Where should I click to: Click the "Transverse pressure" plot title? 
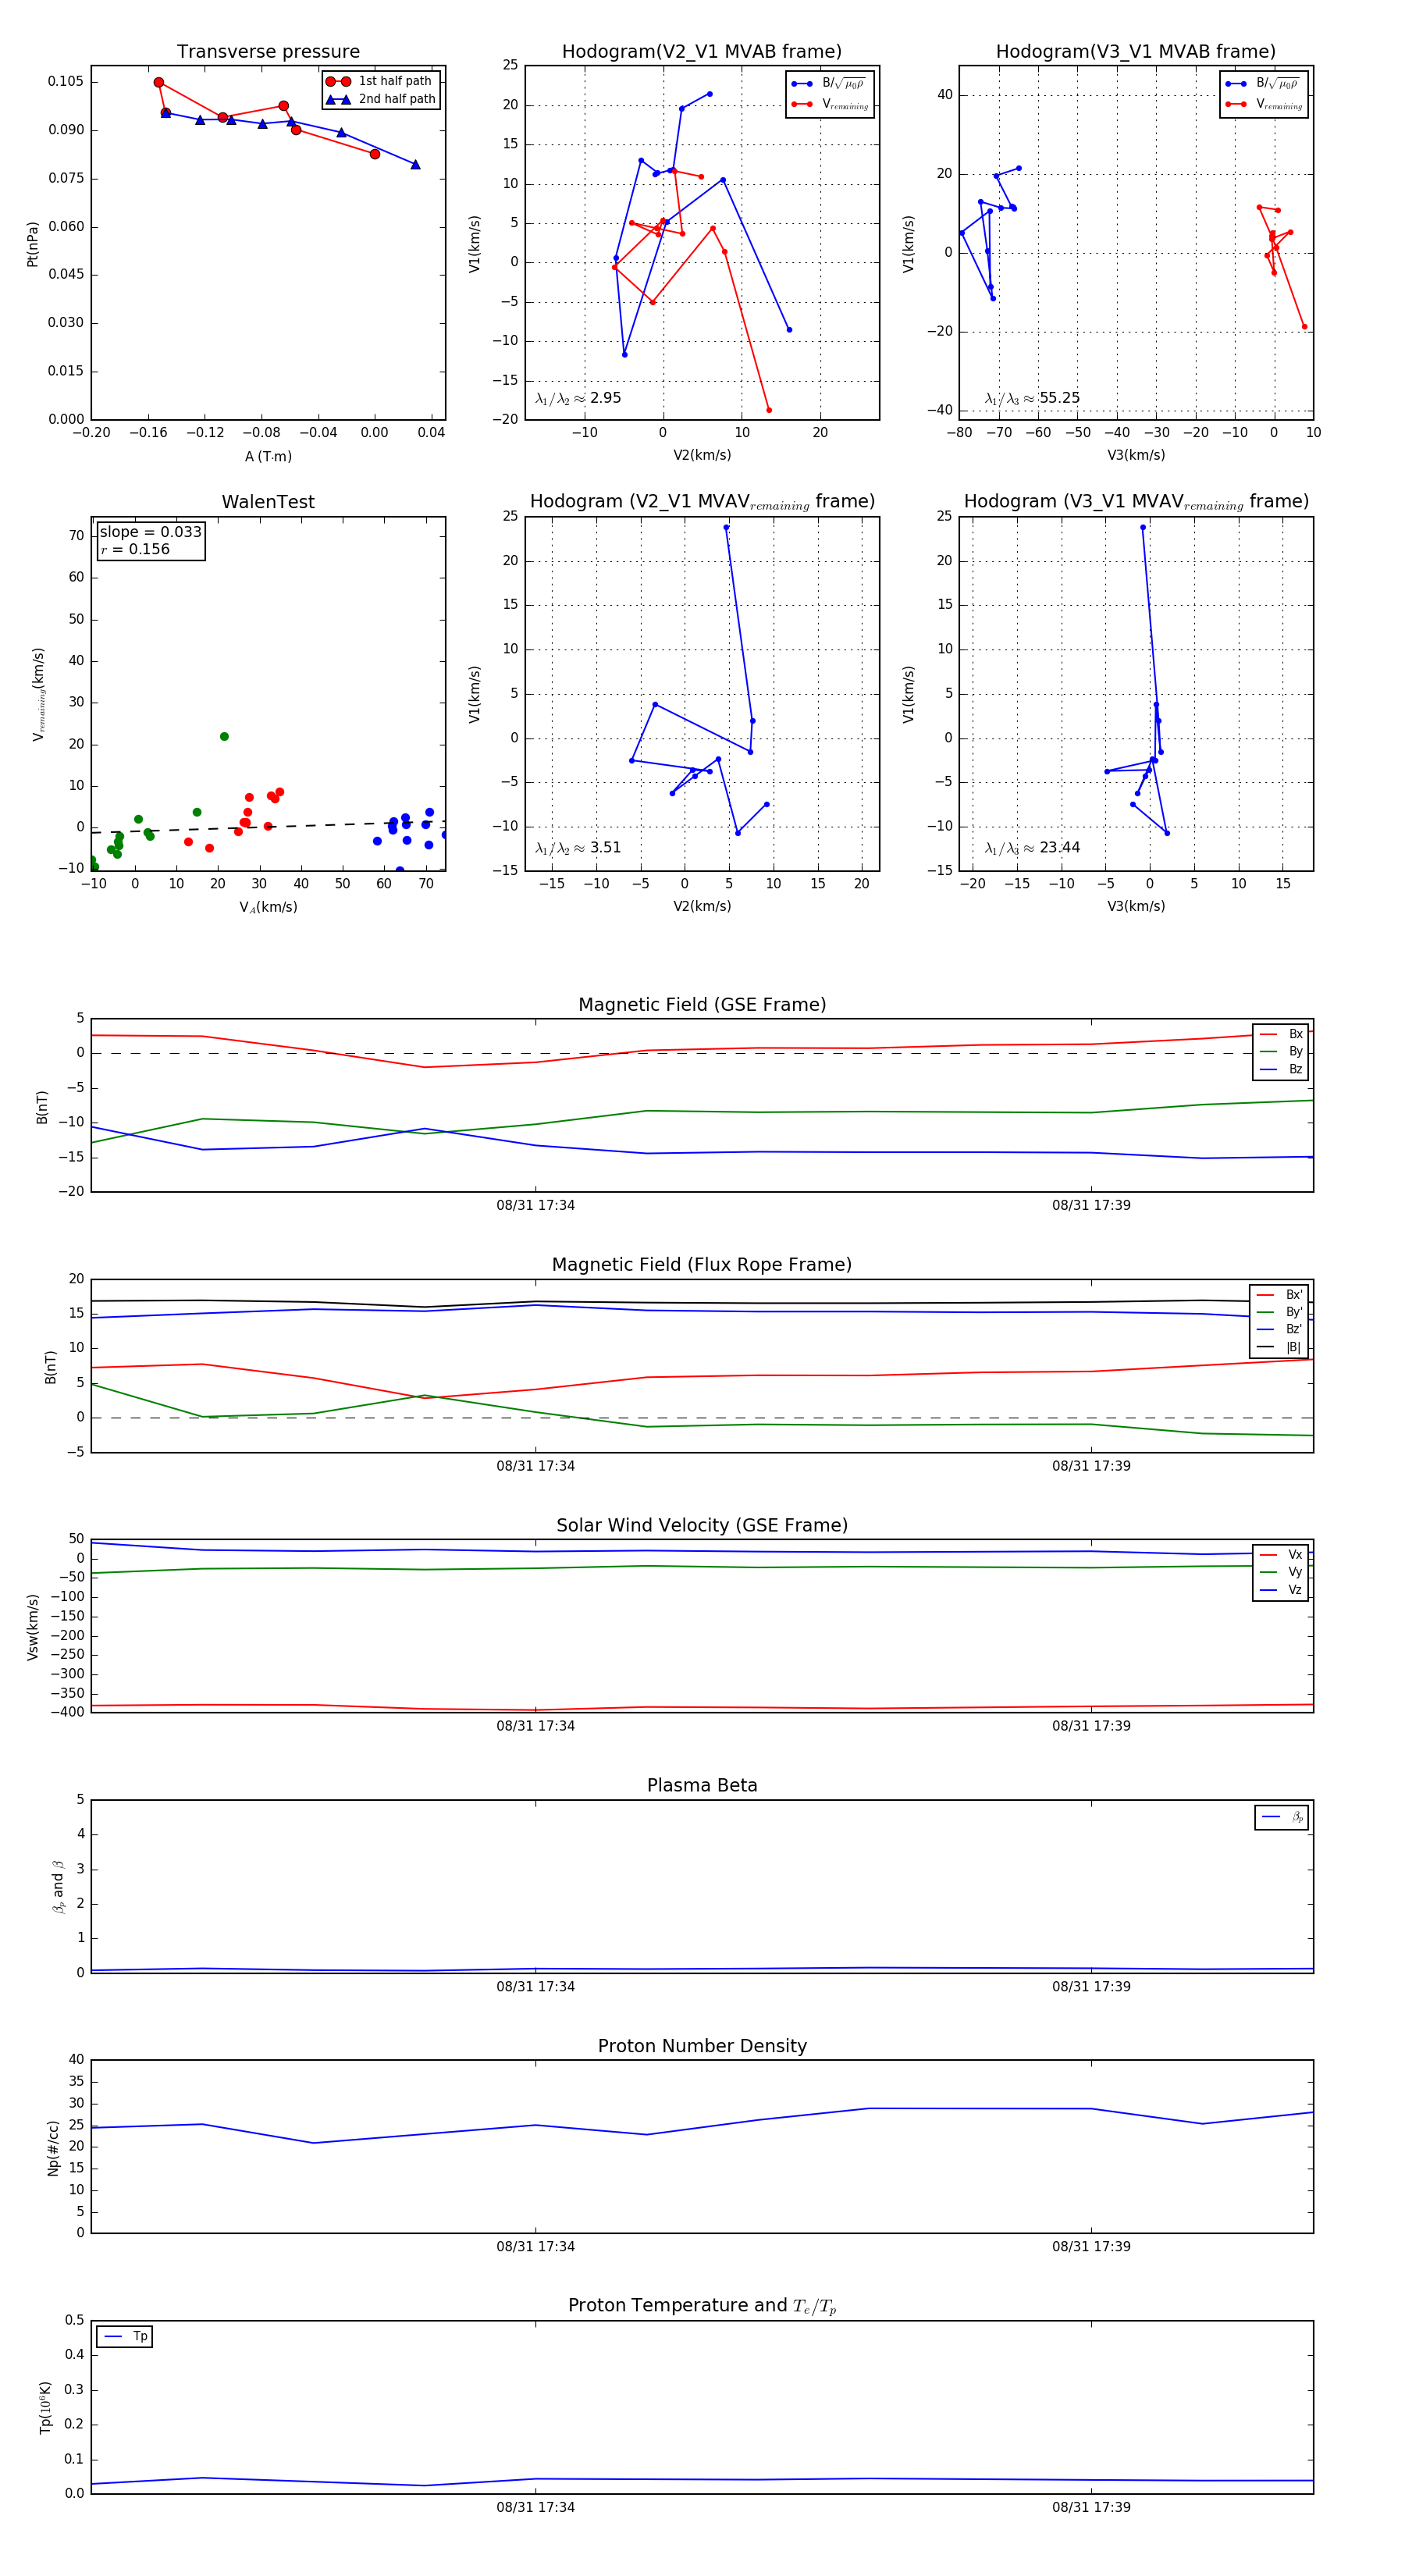tap(268, 52)
